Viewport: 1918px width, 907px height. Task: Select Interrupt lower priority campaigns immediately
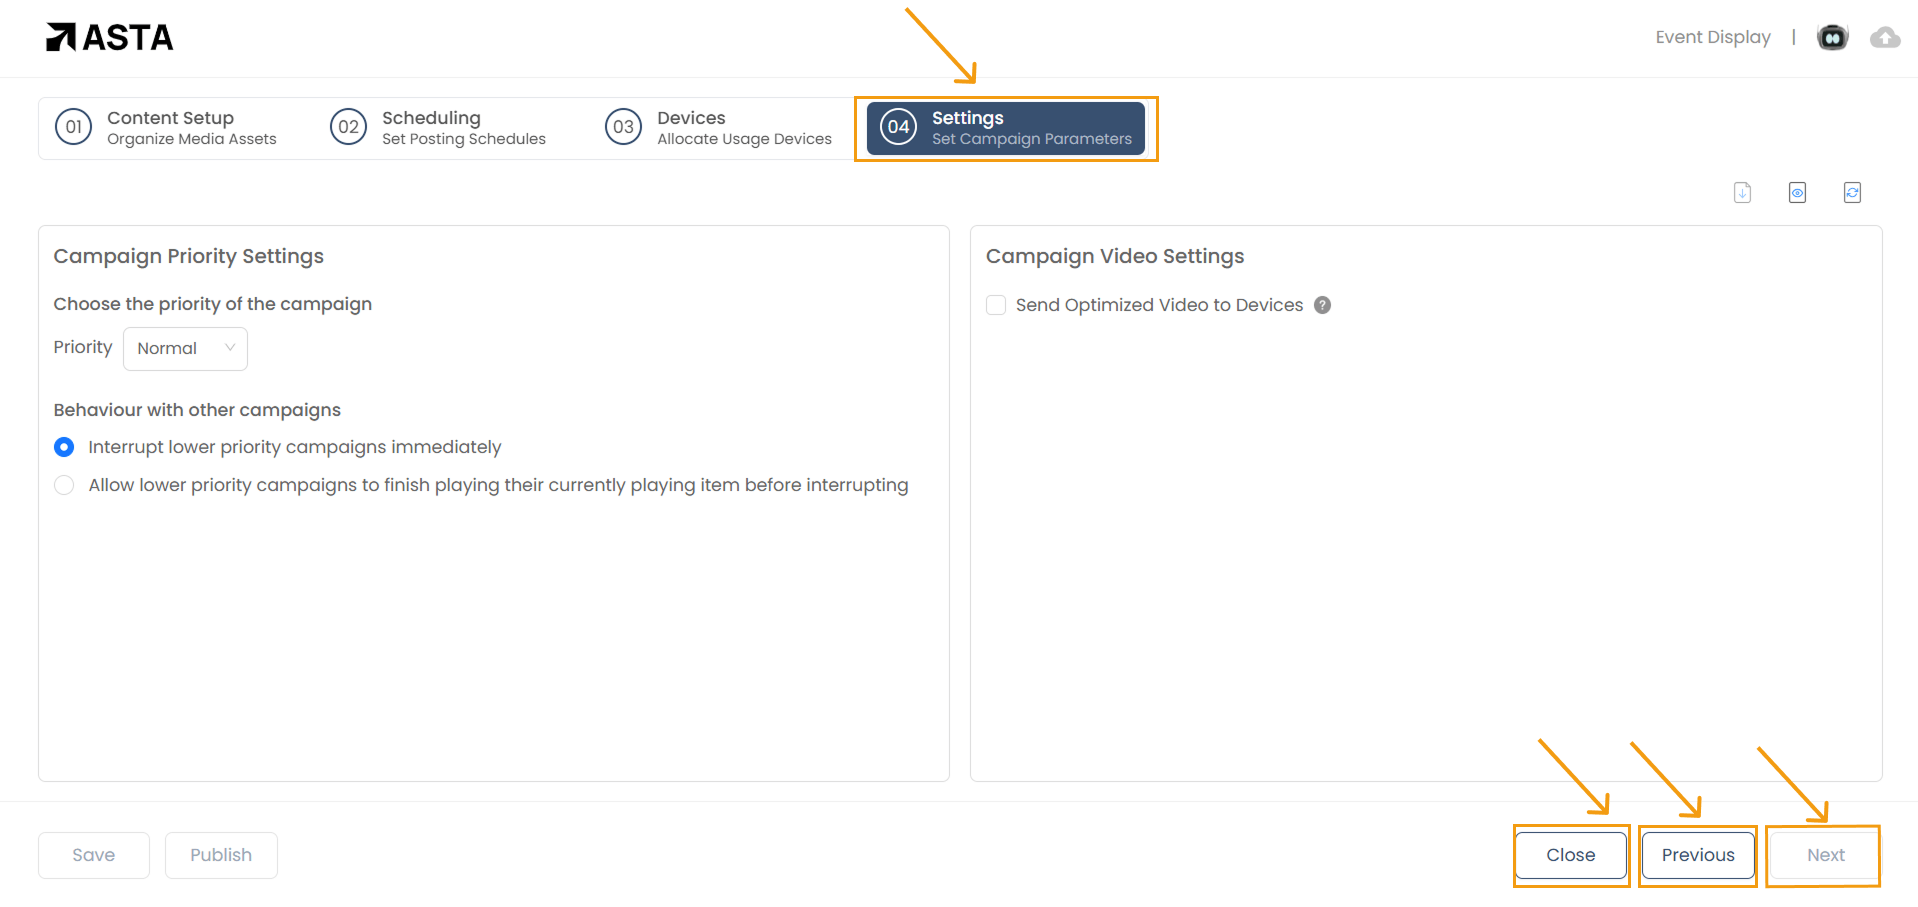[x=64, y=447]
